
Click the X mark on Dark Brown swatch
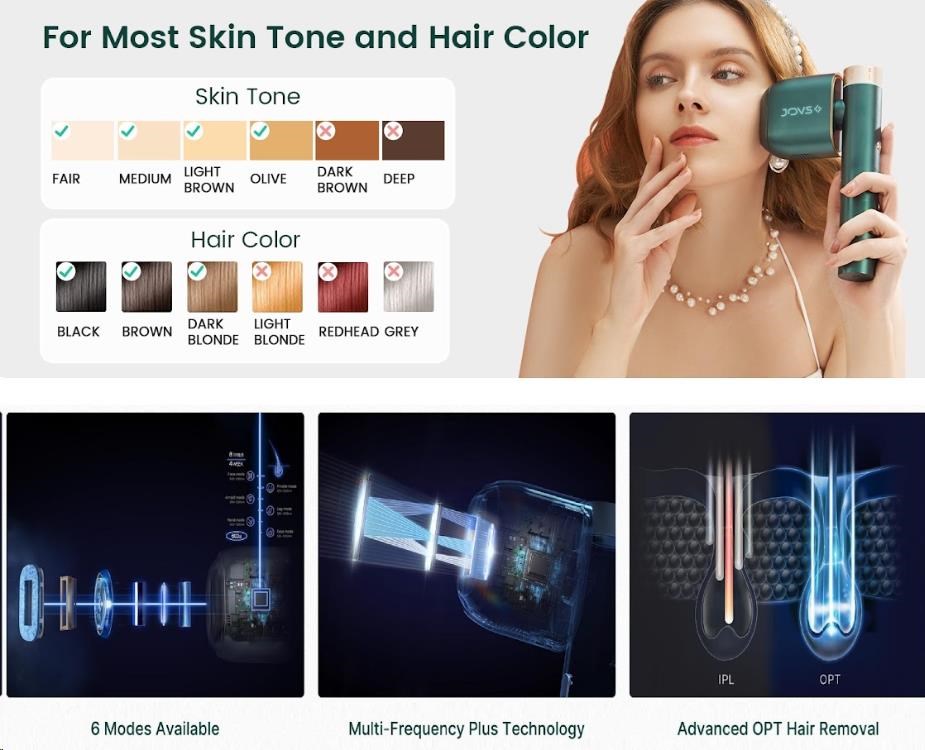326,130
